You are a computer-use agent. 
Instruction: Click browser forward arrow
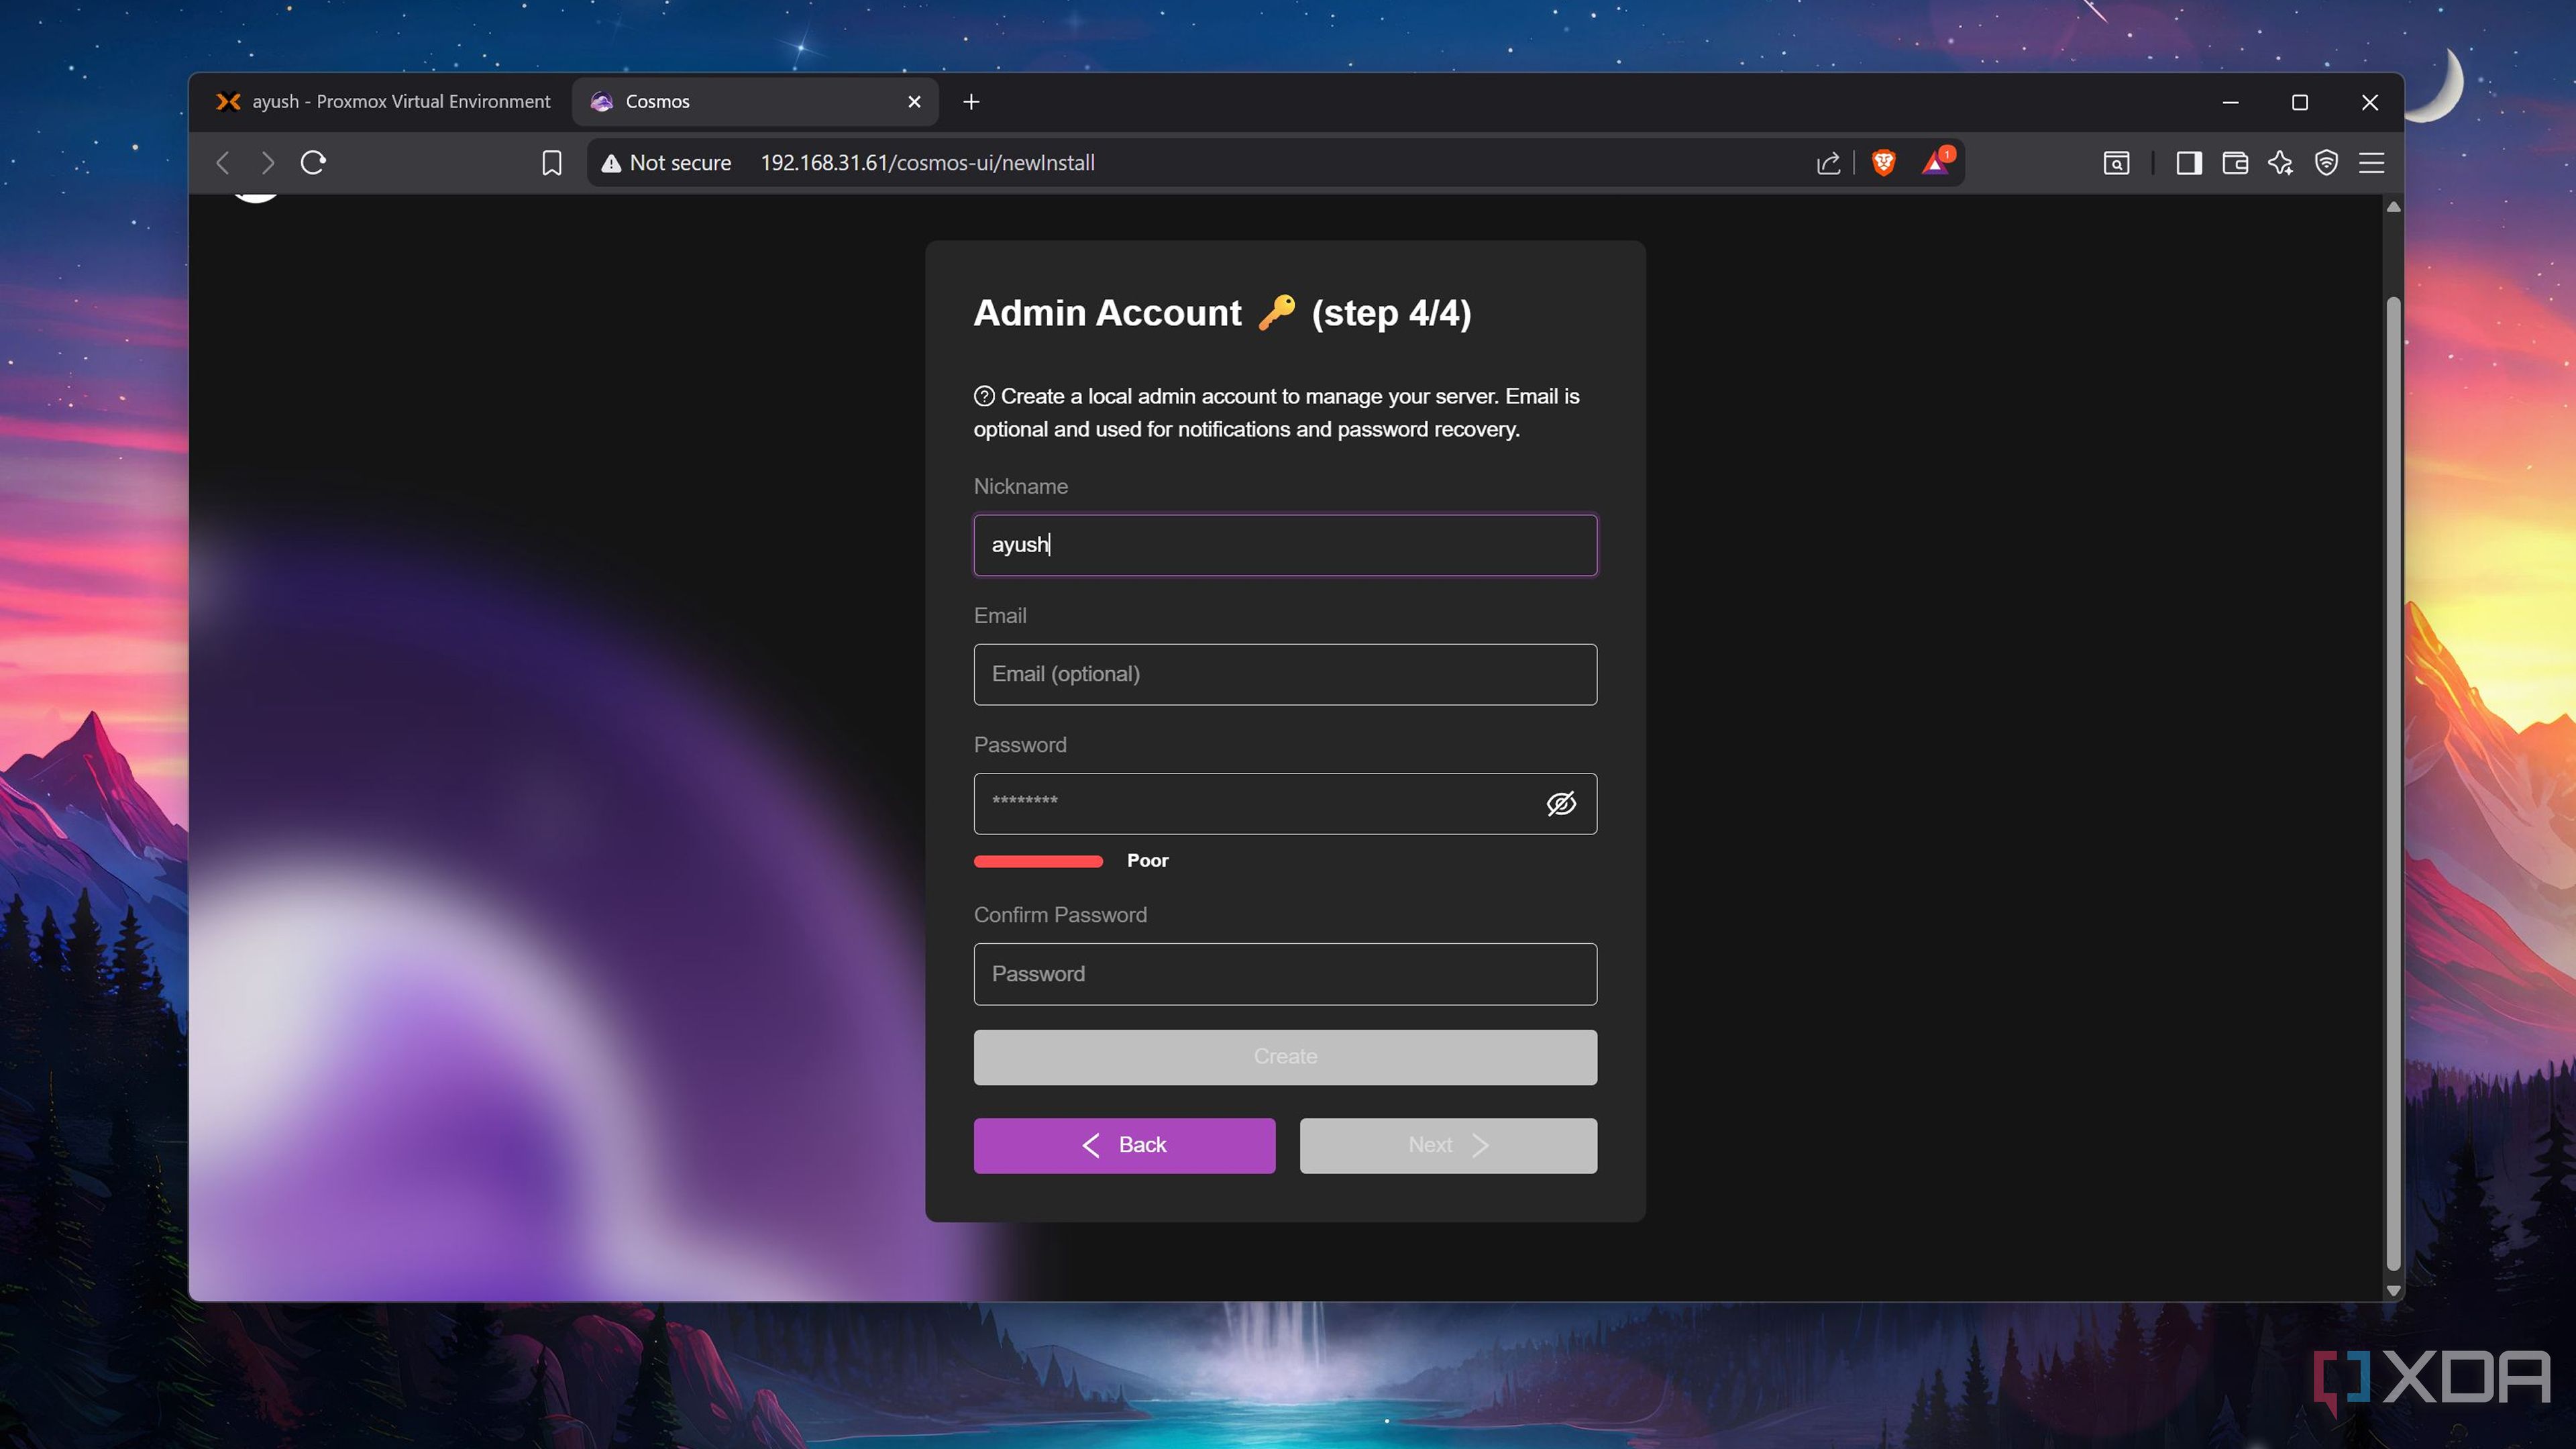pyautogui.click(x=267, y=162)
